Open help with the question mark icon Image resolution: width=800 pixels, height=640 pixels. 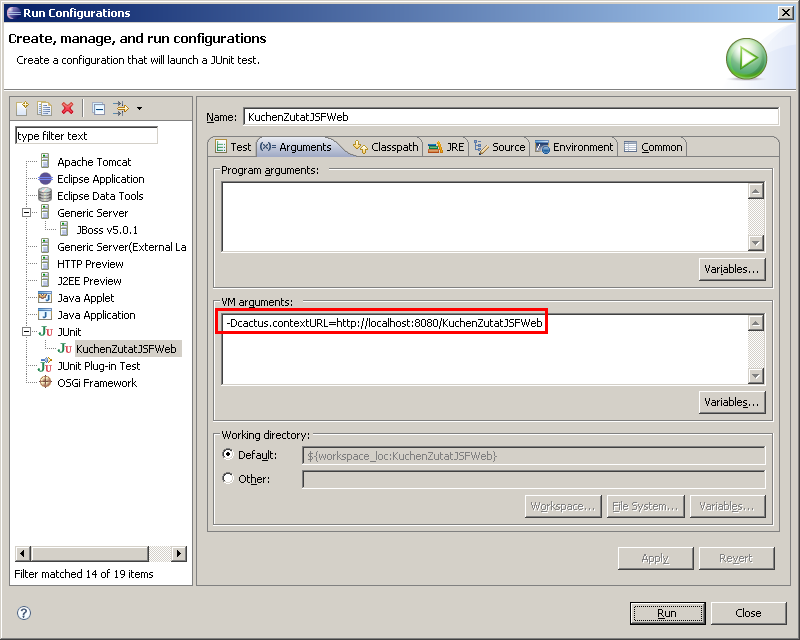24,613
